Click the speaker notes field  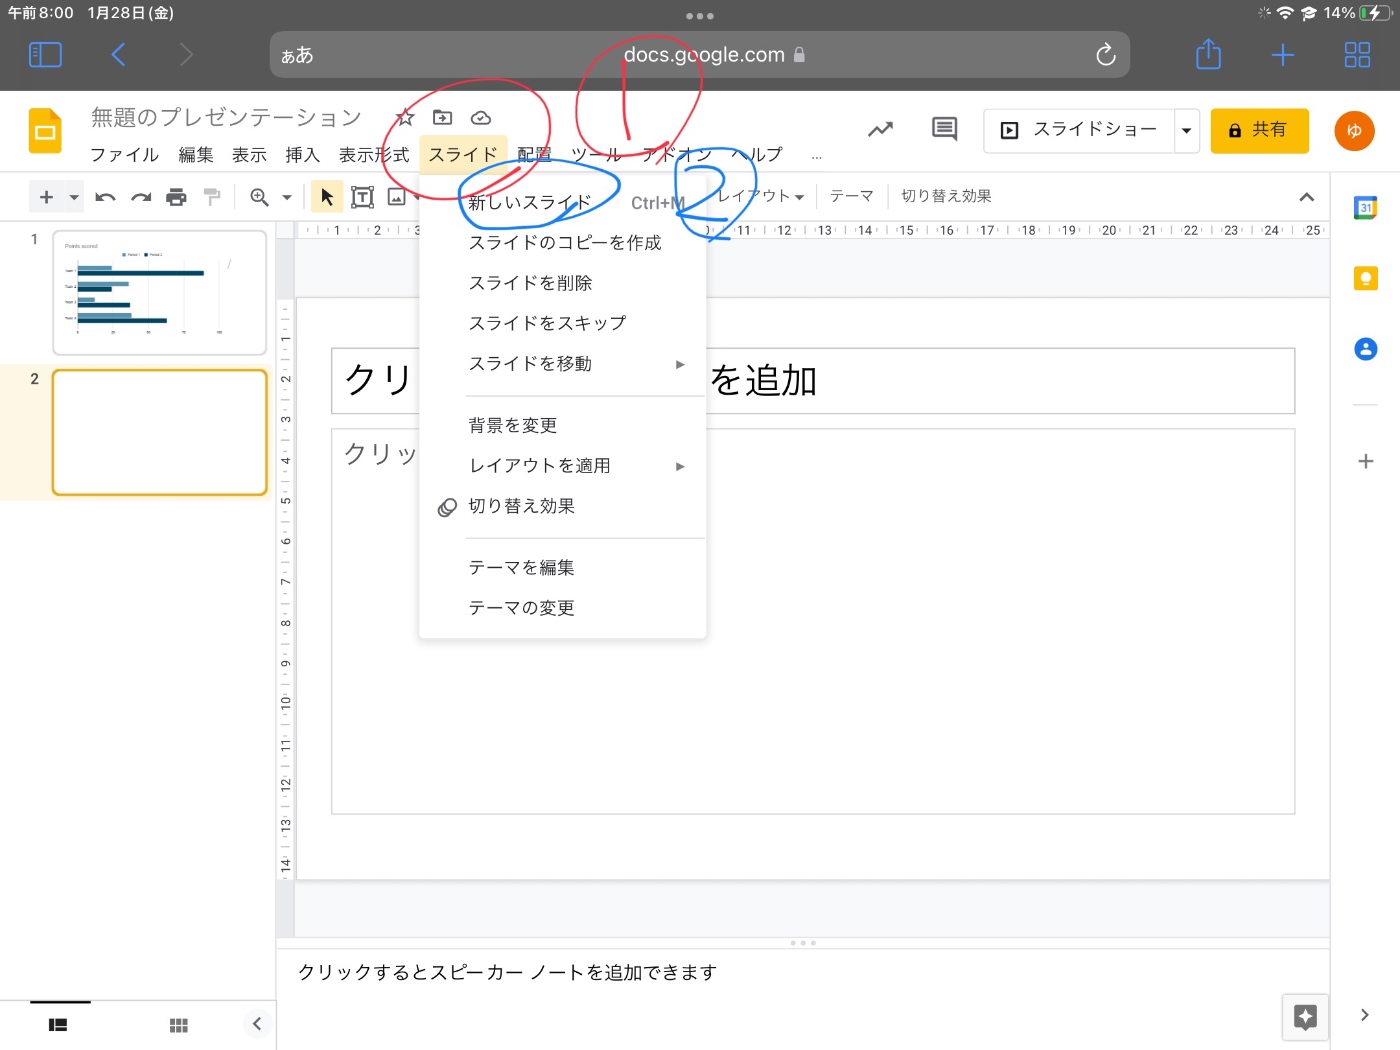803,972
